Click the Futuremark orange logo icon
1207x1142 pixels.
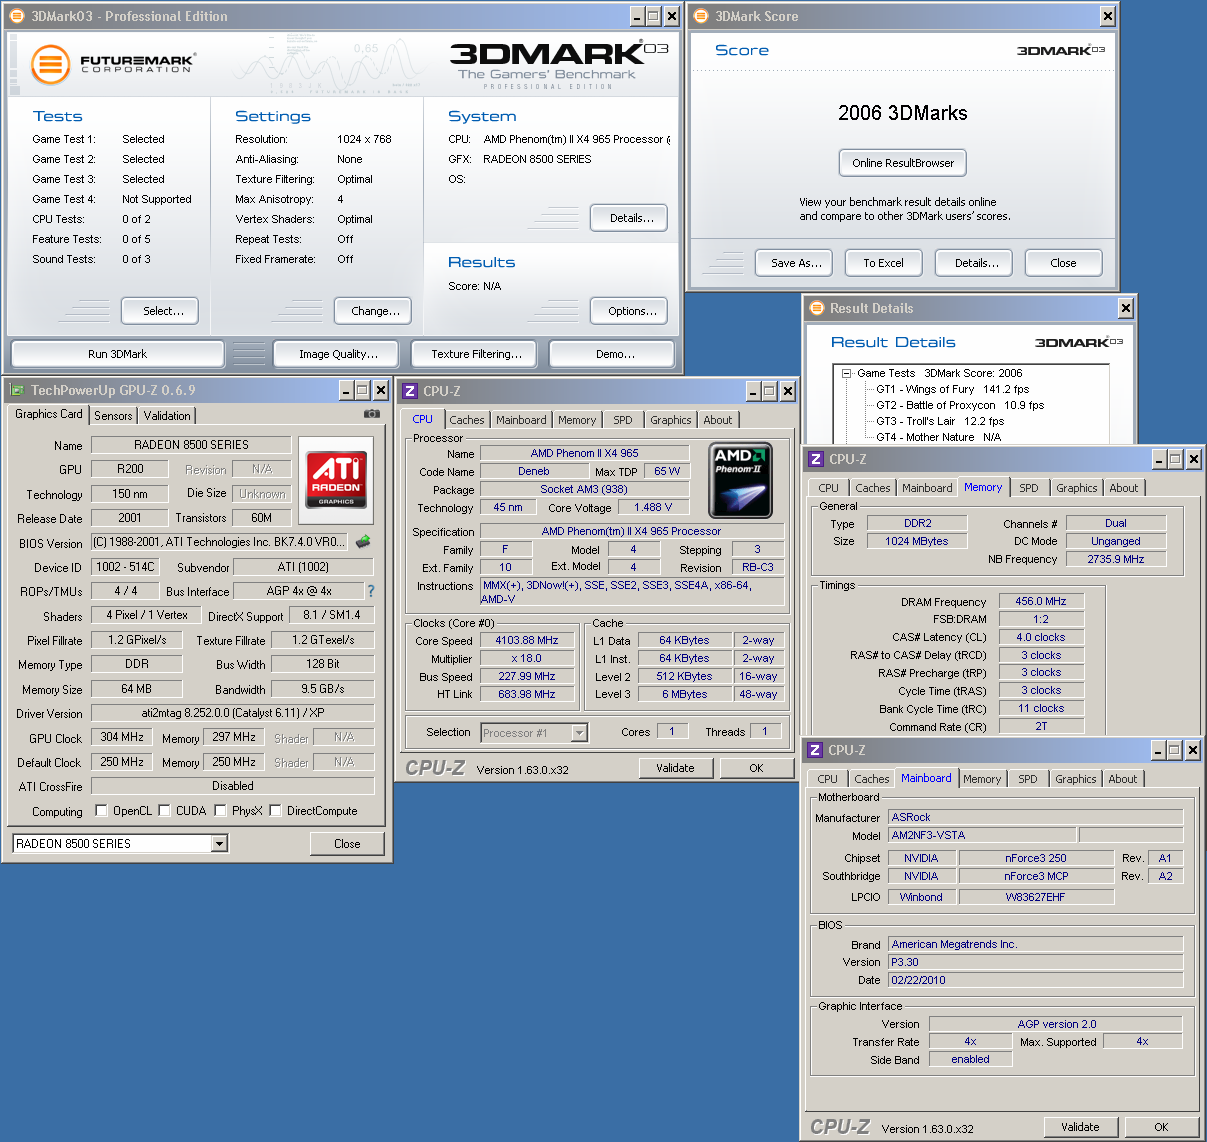(50, 64)
